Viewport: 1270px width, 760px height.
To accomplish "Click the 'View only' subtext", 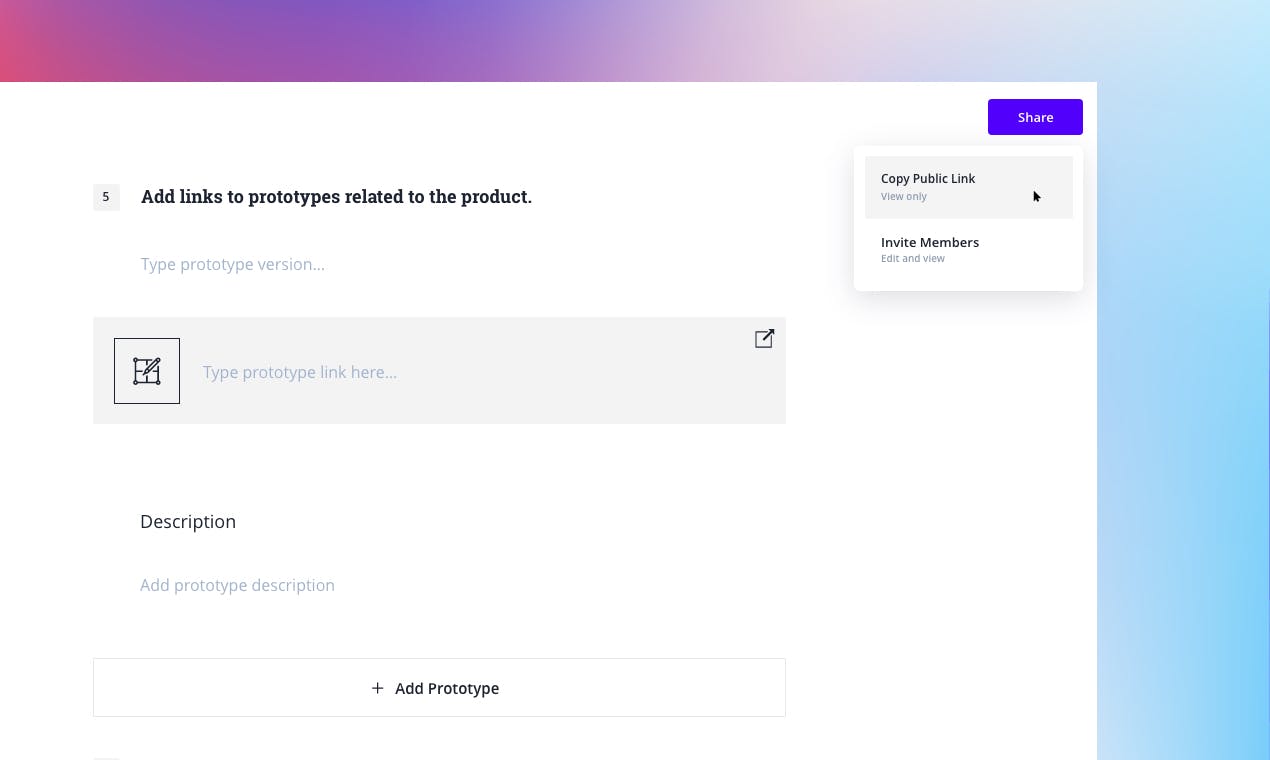I will click(904, 197).
